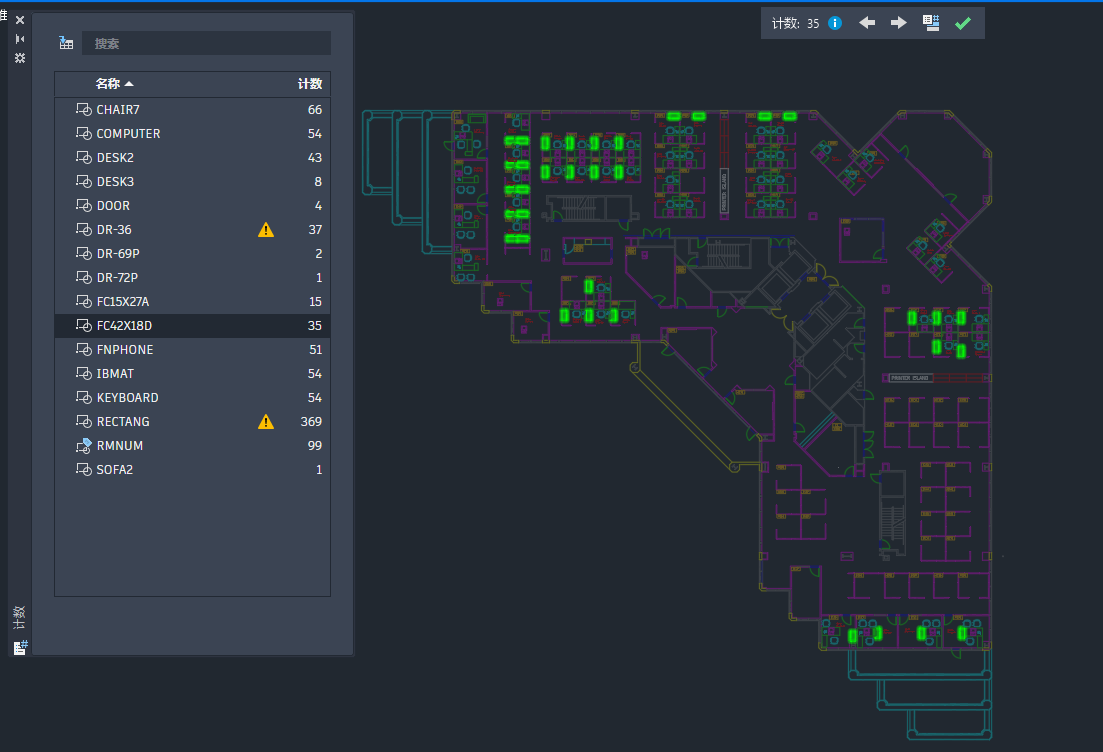Viewport: 1103px width, 752px height.
Task: Select the FC15X27A block row
Action: point(192,301)
